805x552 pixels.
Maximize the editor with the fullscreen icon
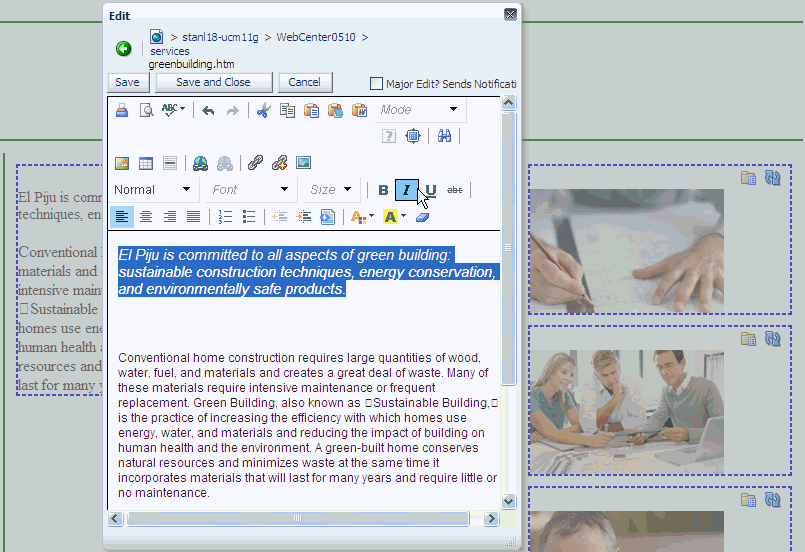pyautogui.click(x=413, y=136)
